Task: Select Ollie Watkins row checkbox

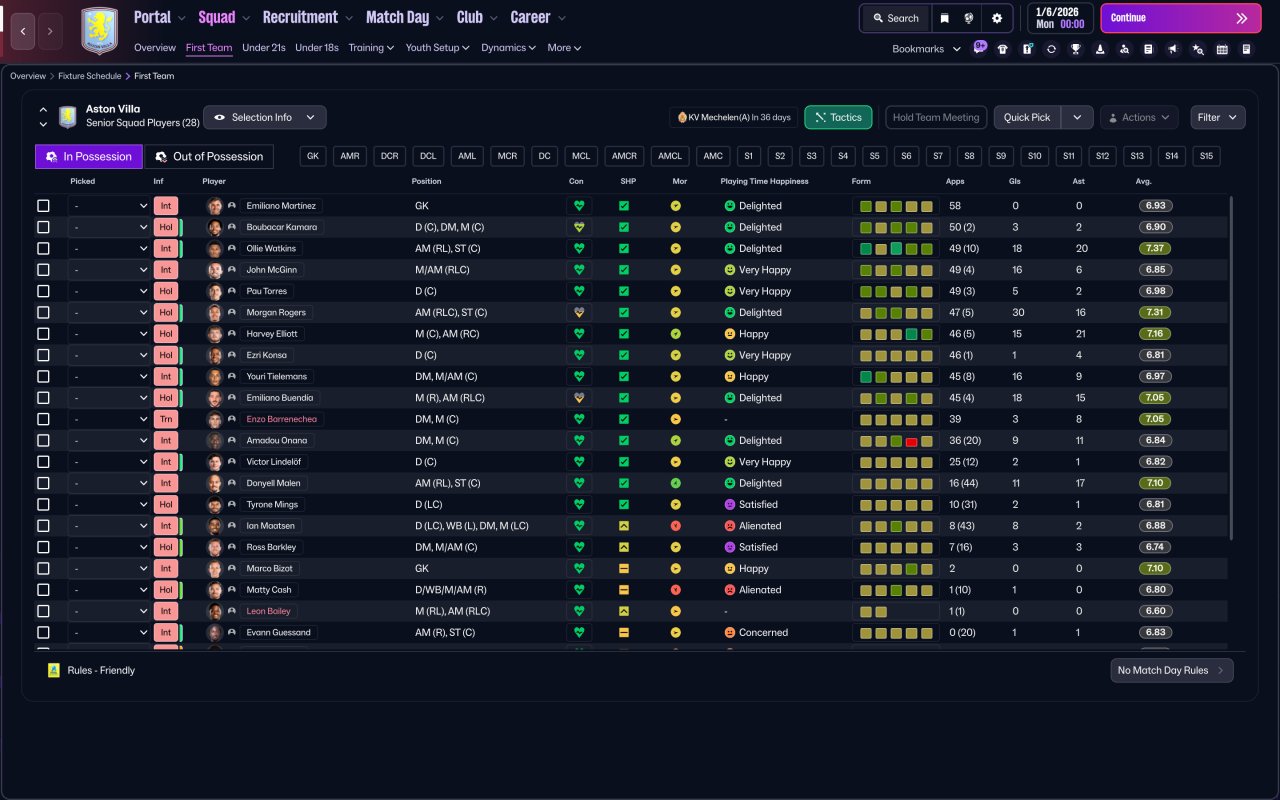Action: click(x=43, y=249)
